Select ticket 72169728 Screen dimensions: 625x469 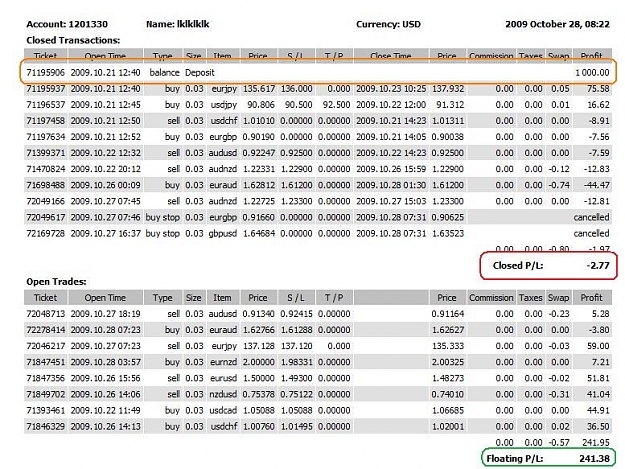(45, 234)
